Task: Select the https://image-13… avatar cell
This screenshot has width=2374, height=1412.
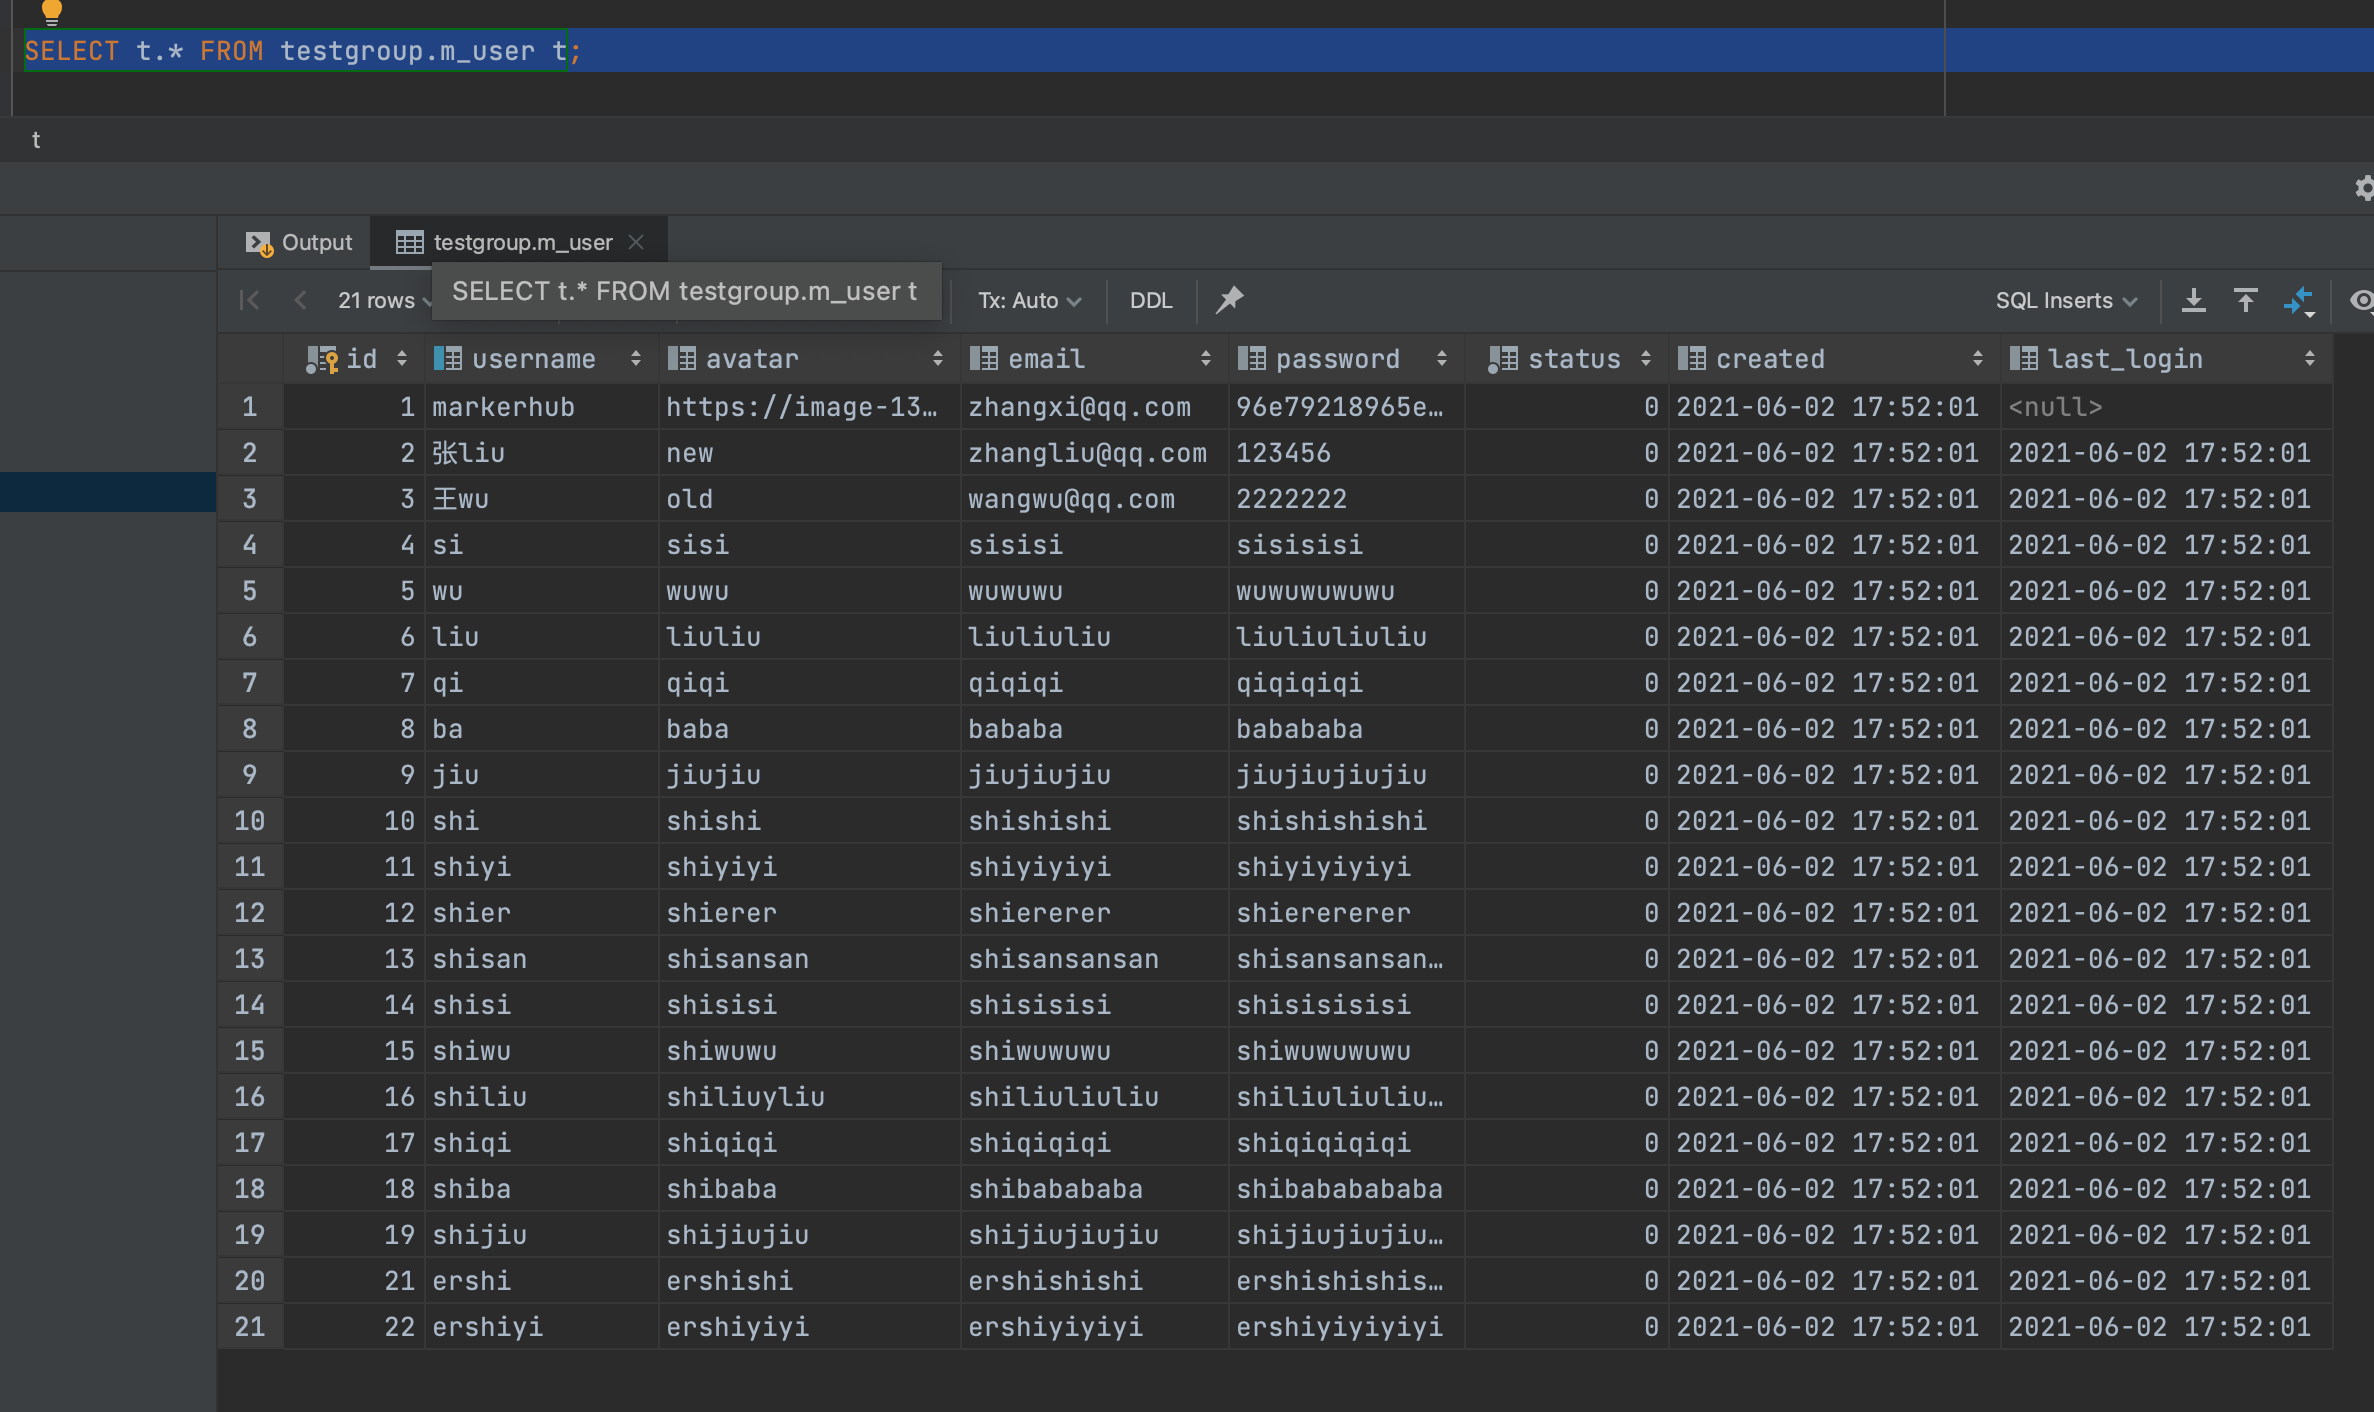Action: pos(809,407)
